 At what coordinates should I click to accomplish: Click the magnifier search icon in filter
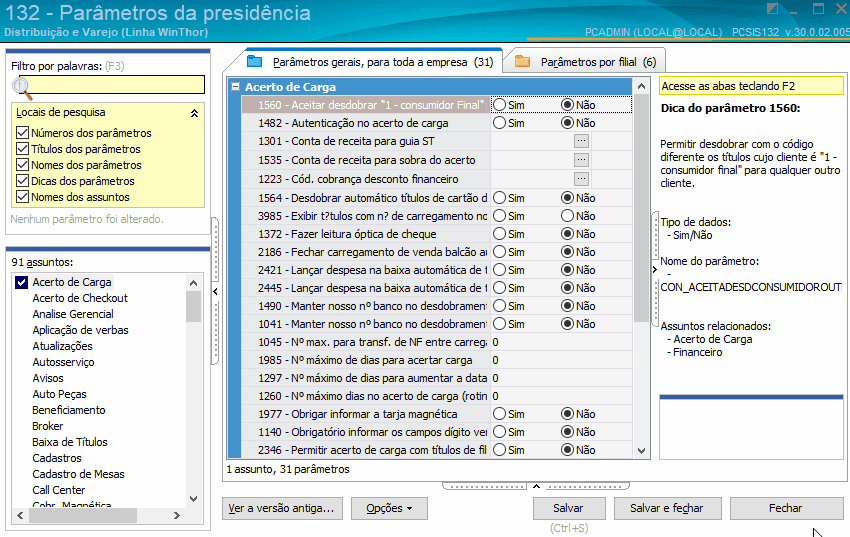22,88
